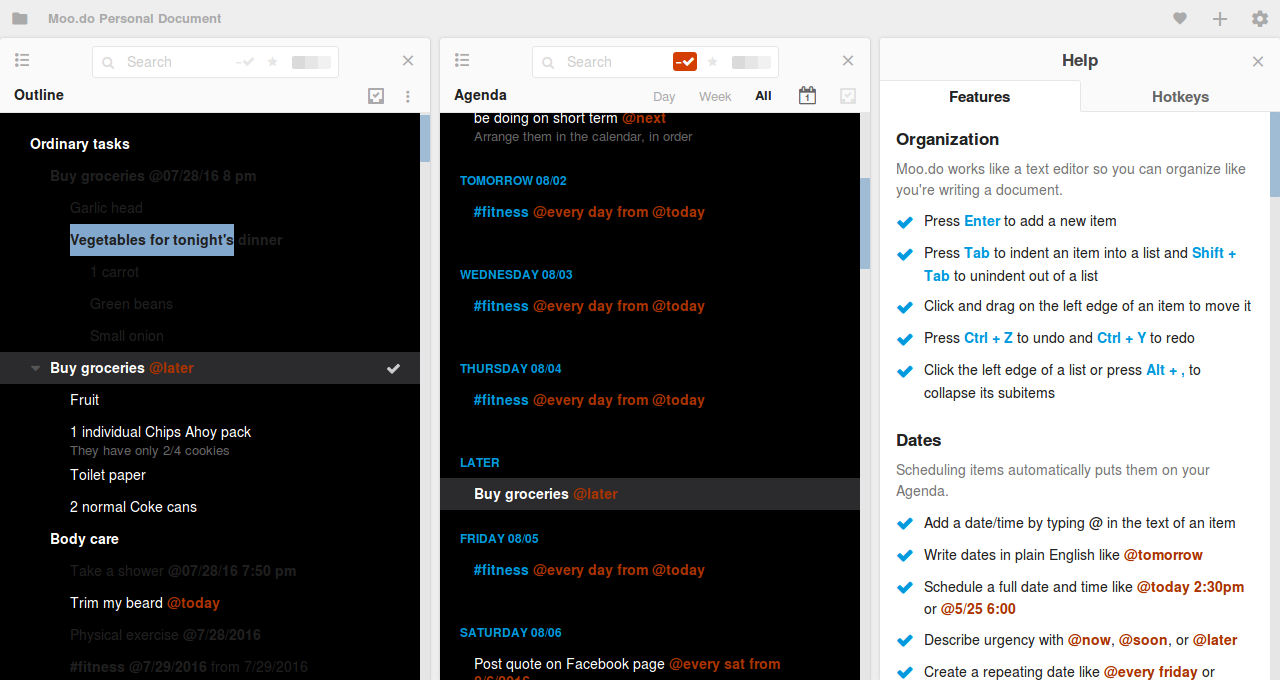The height and width of the screenshot is (680, 1280).
Task: Click the Help panel scrollbar thumb
Action: pyautogui.click(x=1274, y=155)
